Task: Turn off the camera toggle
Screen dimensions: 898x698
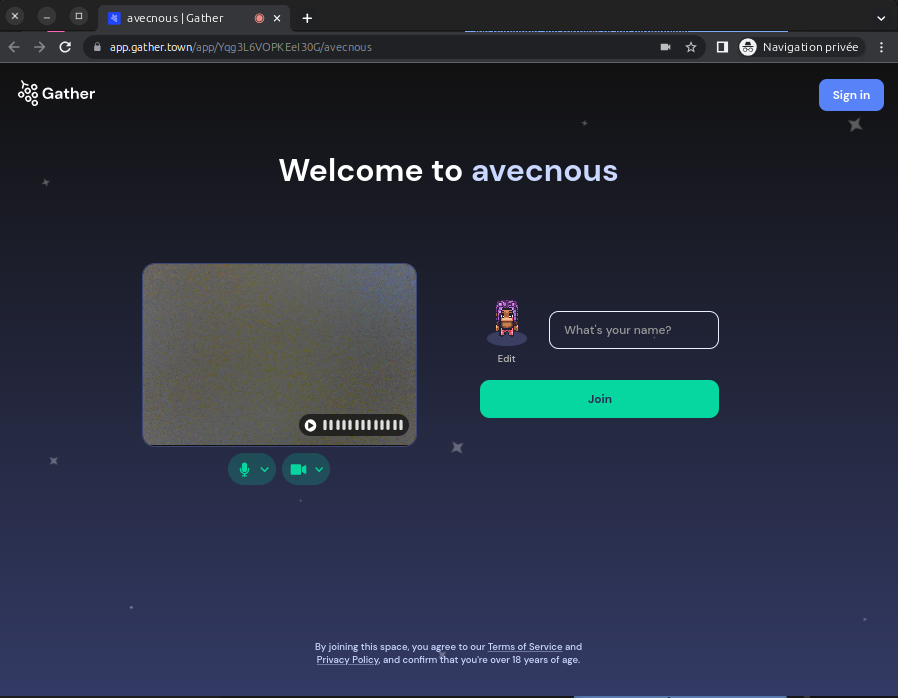Action: 298,469
